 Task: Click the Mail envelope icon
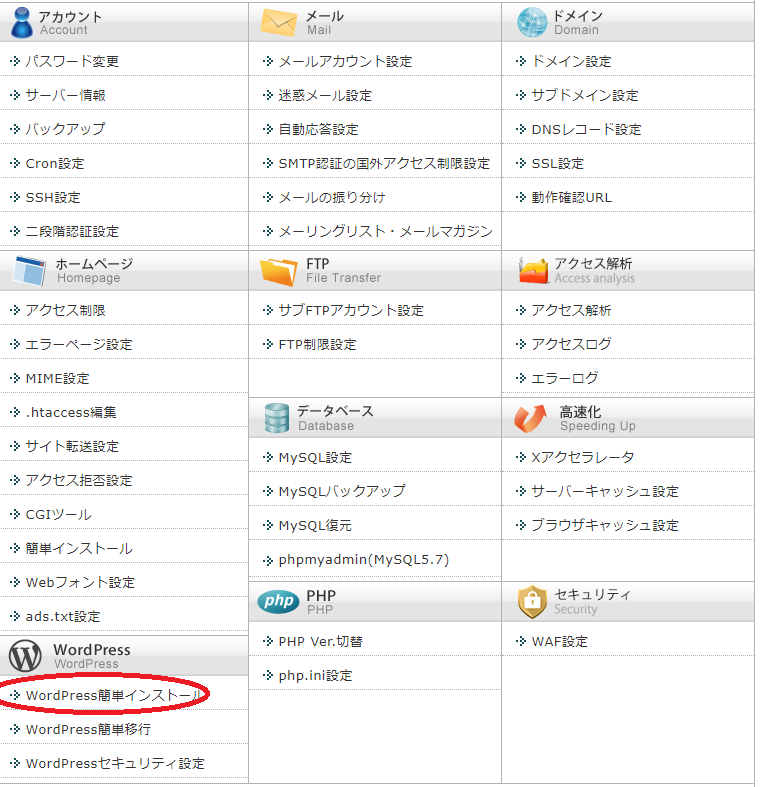pyautogui.click(x=279, y=23)
